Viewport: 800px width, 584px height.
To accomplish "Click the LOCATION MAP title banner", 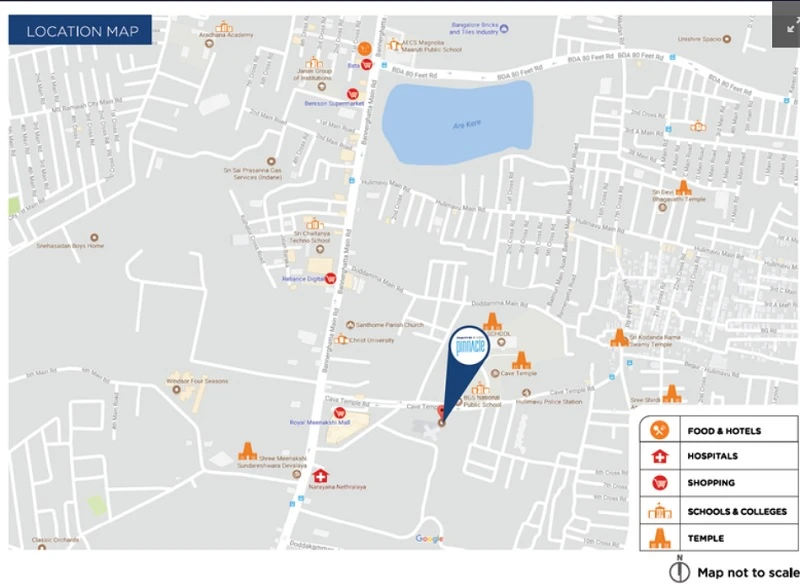I will pyautogui.click(x=80, y=31).
